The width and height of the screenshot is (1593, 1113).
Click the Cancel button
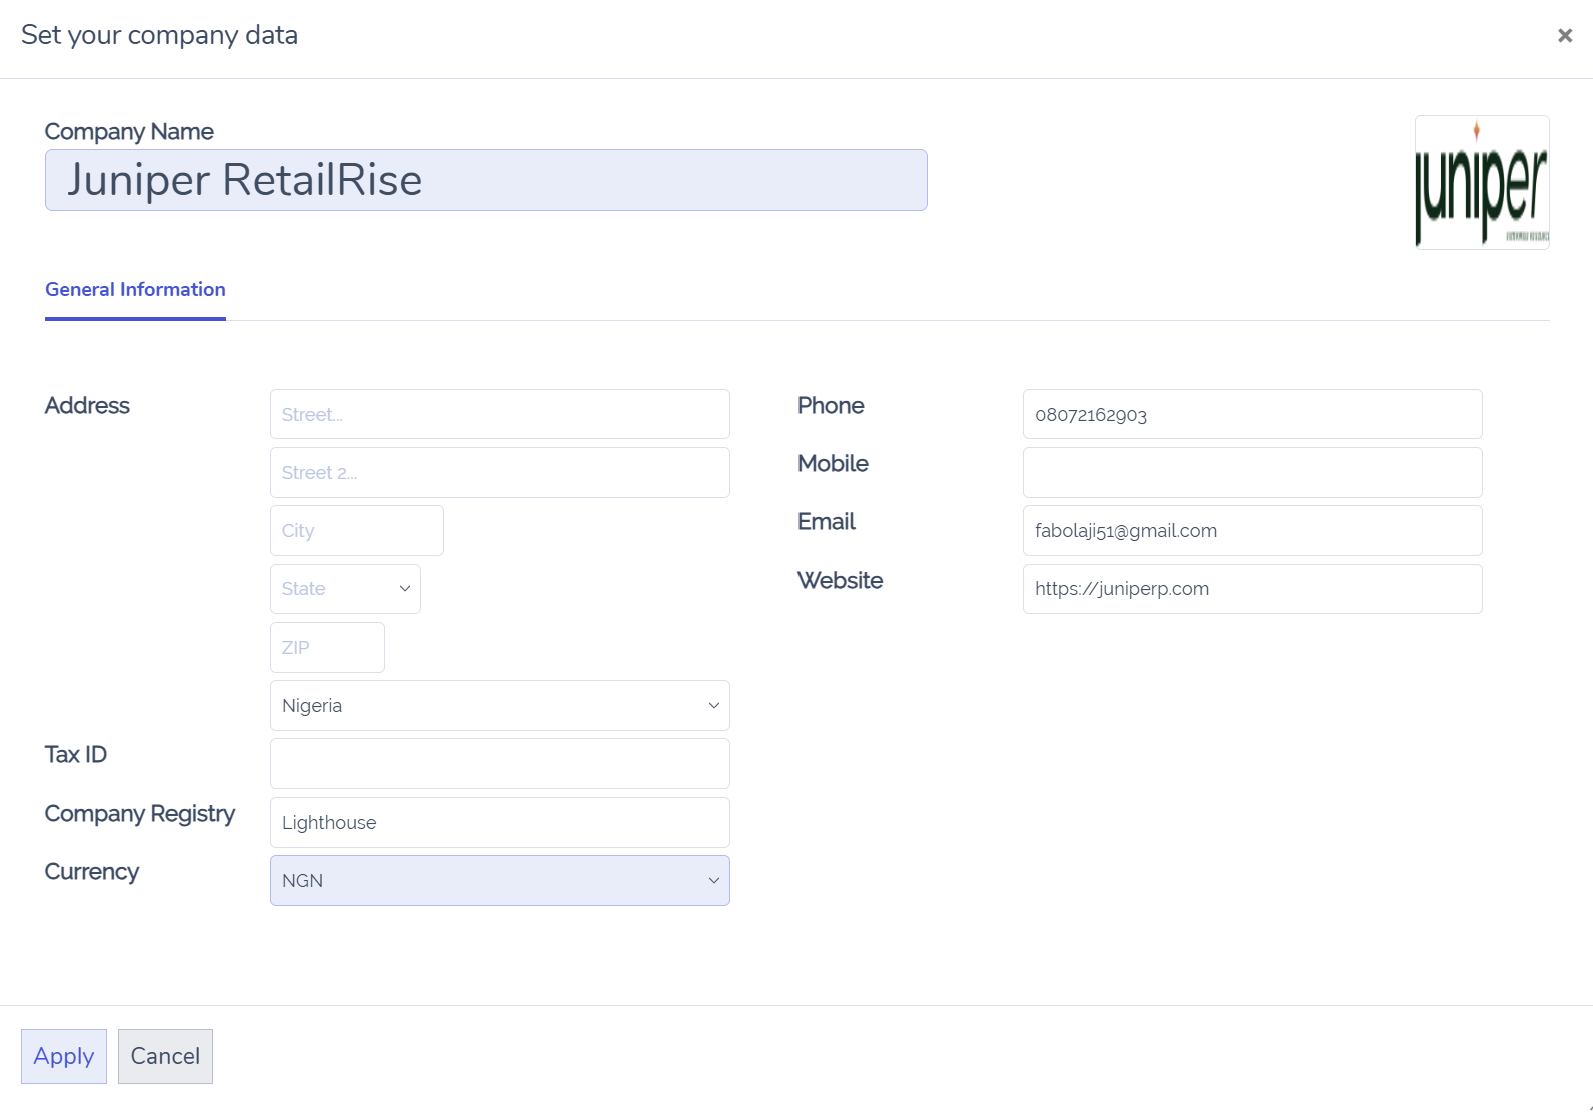click(x=165, y=1056)
